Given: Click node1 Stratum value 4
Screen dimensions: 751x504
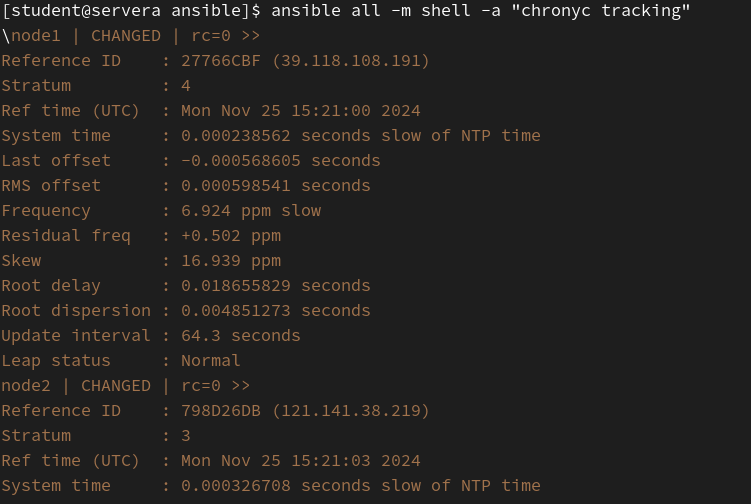Looking at the screenshot, I should pyautogui.click(x=186, y=86).
